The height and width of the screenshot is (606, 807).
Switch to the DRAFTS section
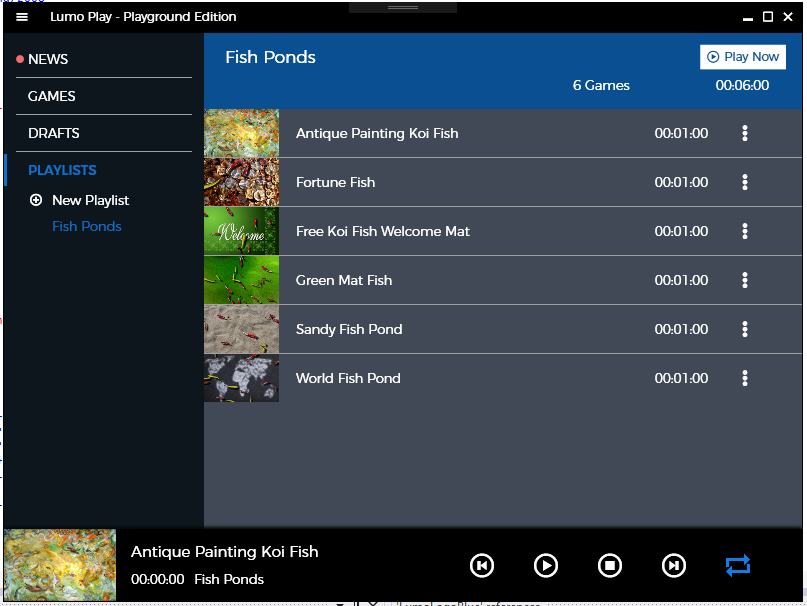click(54, 133)
